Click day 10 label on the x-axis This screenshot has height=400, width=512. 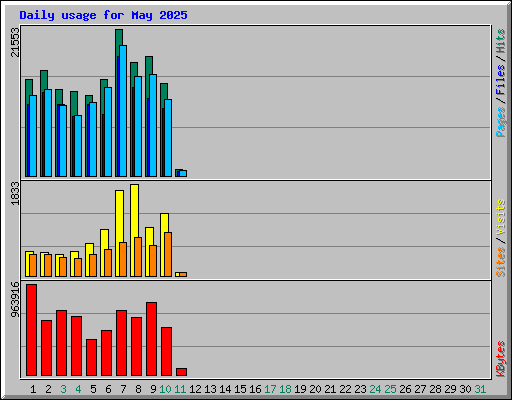coord(166,389)
